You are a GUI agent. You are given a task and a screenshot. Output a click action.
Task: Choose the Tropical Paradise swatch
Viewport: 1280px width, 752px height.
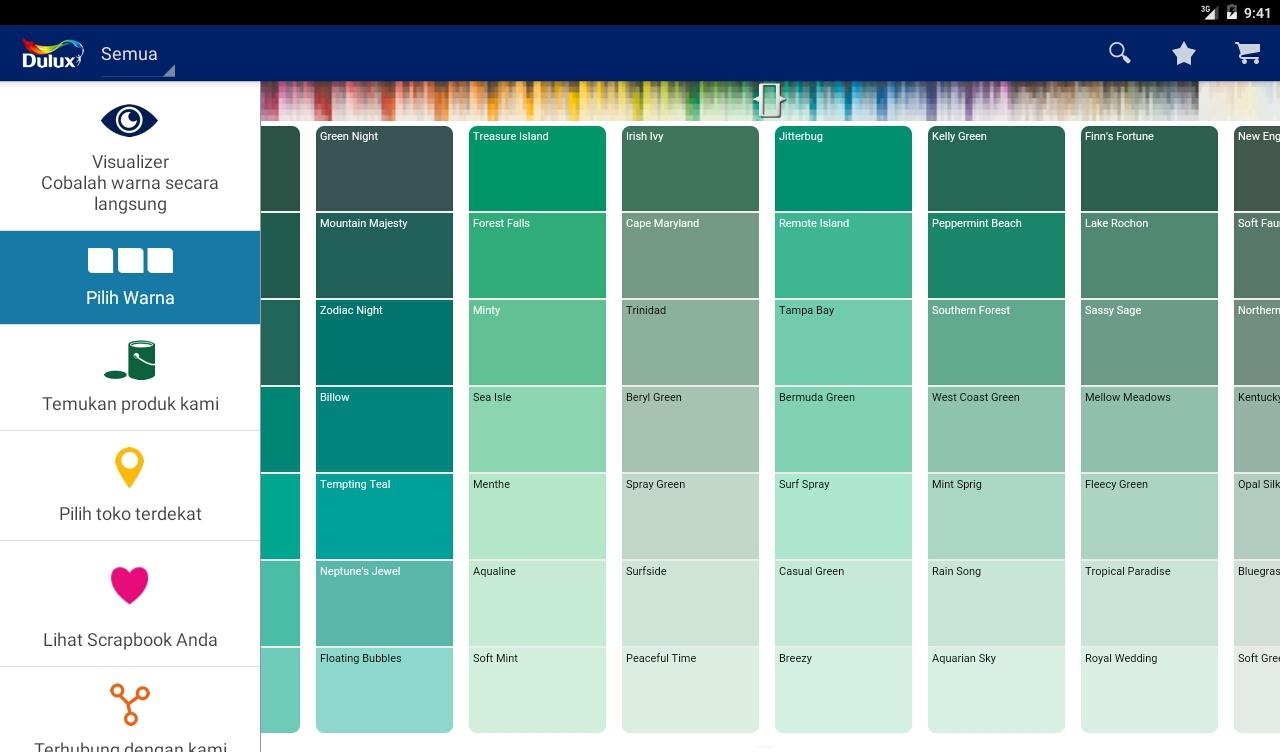click(1149, 604)
